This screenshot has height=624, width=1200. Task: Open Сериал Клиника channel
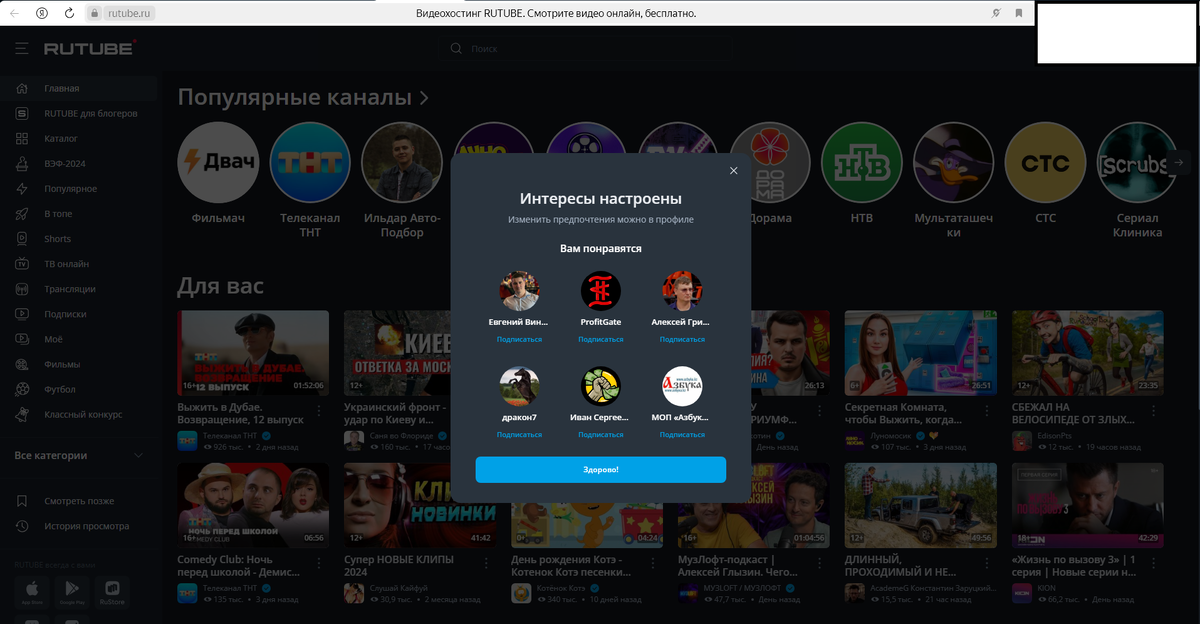coord(1137,162)
